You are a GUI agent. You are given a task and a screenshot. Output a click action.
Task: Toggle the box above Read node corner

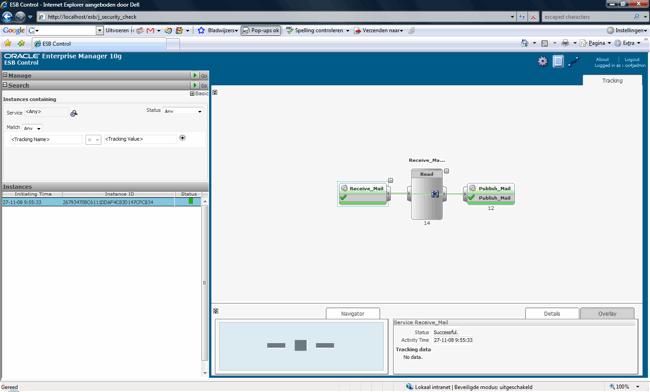[x=446, y=171]
